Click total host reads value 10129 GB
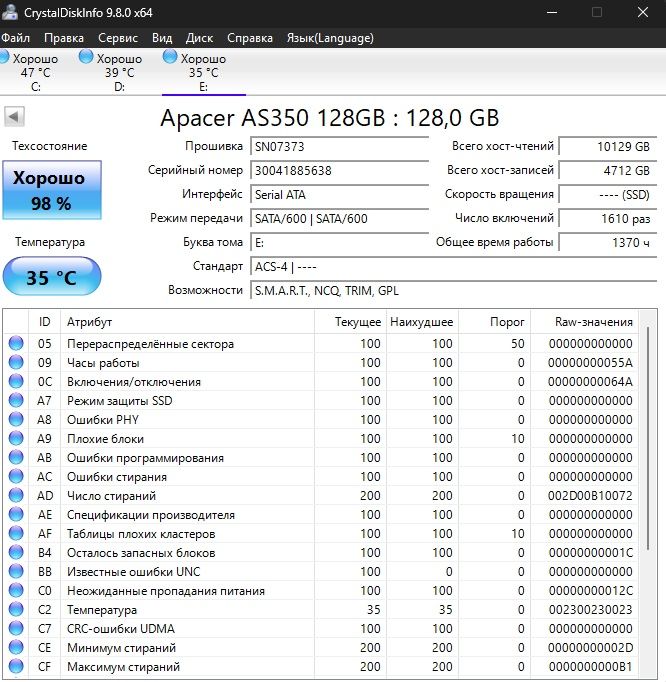 tap(607, 146)
